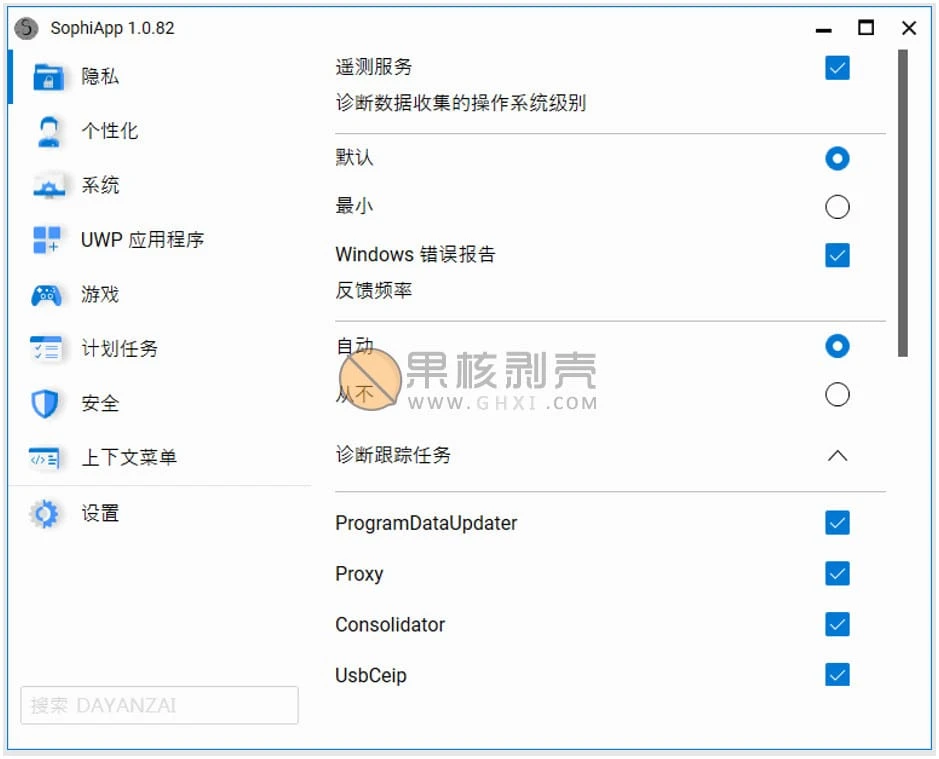This screenshot has height=759, width=939.
Task: Open the 上下文菜单 context menu section
Action: 44,457
